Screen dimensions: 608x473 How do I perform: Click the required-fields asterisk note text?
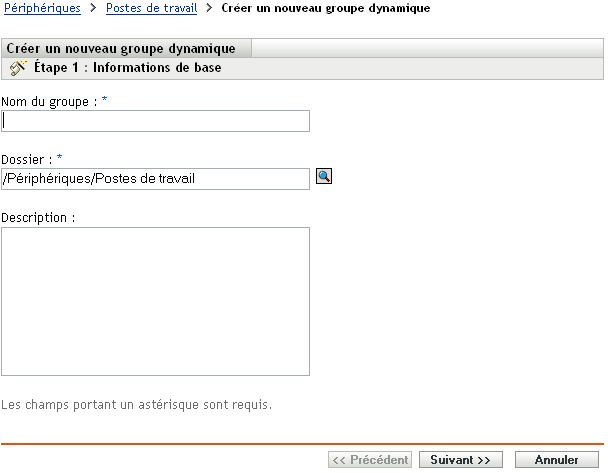pyautogui.click(x=136, y=406)
